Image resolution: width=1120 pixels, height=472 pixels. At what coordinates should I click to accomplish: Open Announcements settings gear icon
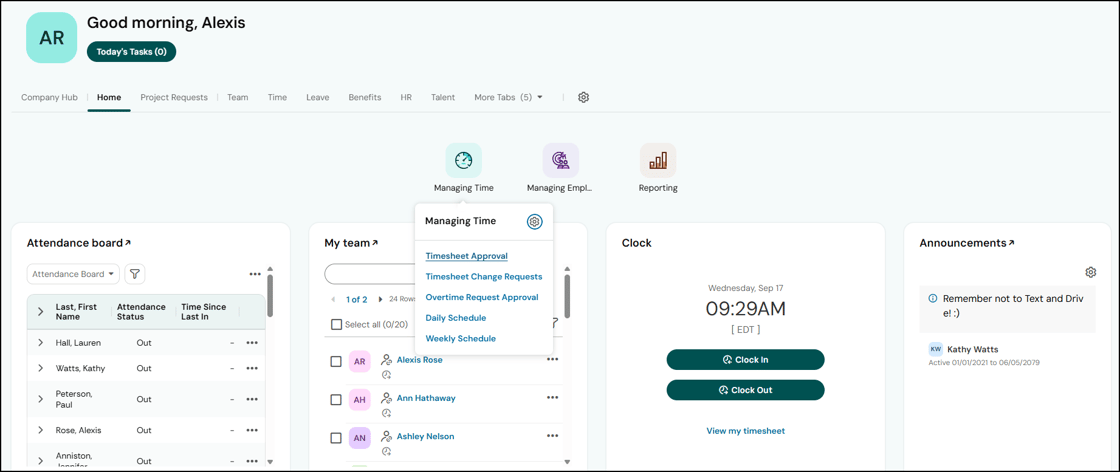coord(1090,272)
